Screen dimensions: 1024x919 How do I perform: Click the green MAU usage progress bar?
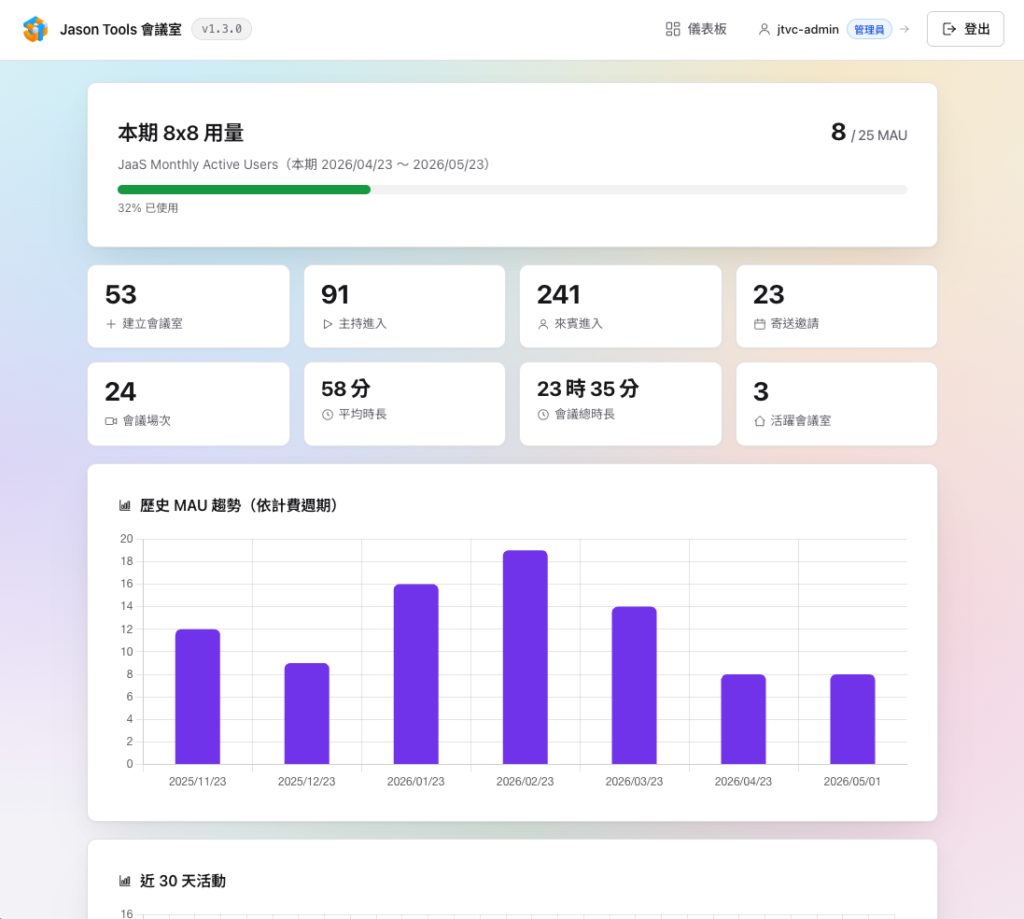pyautogui.click(x=244, y=189)
